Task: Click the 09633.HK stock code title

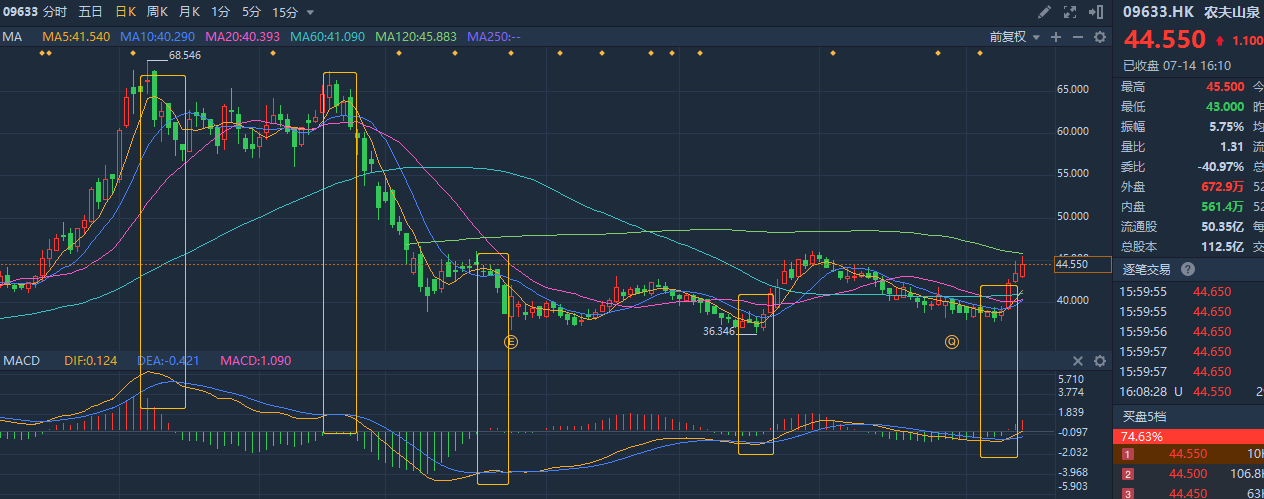Action: click(1158, 12)
